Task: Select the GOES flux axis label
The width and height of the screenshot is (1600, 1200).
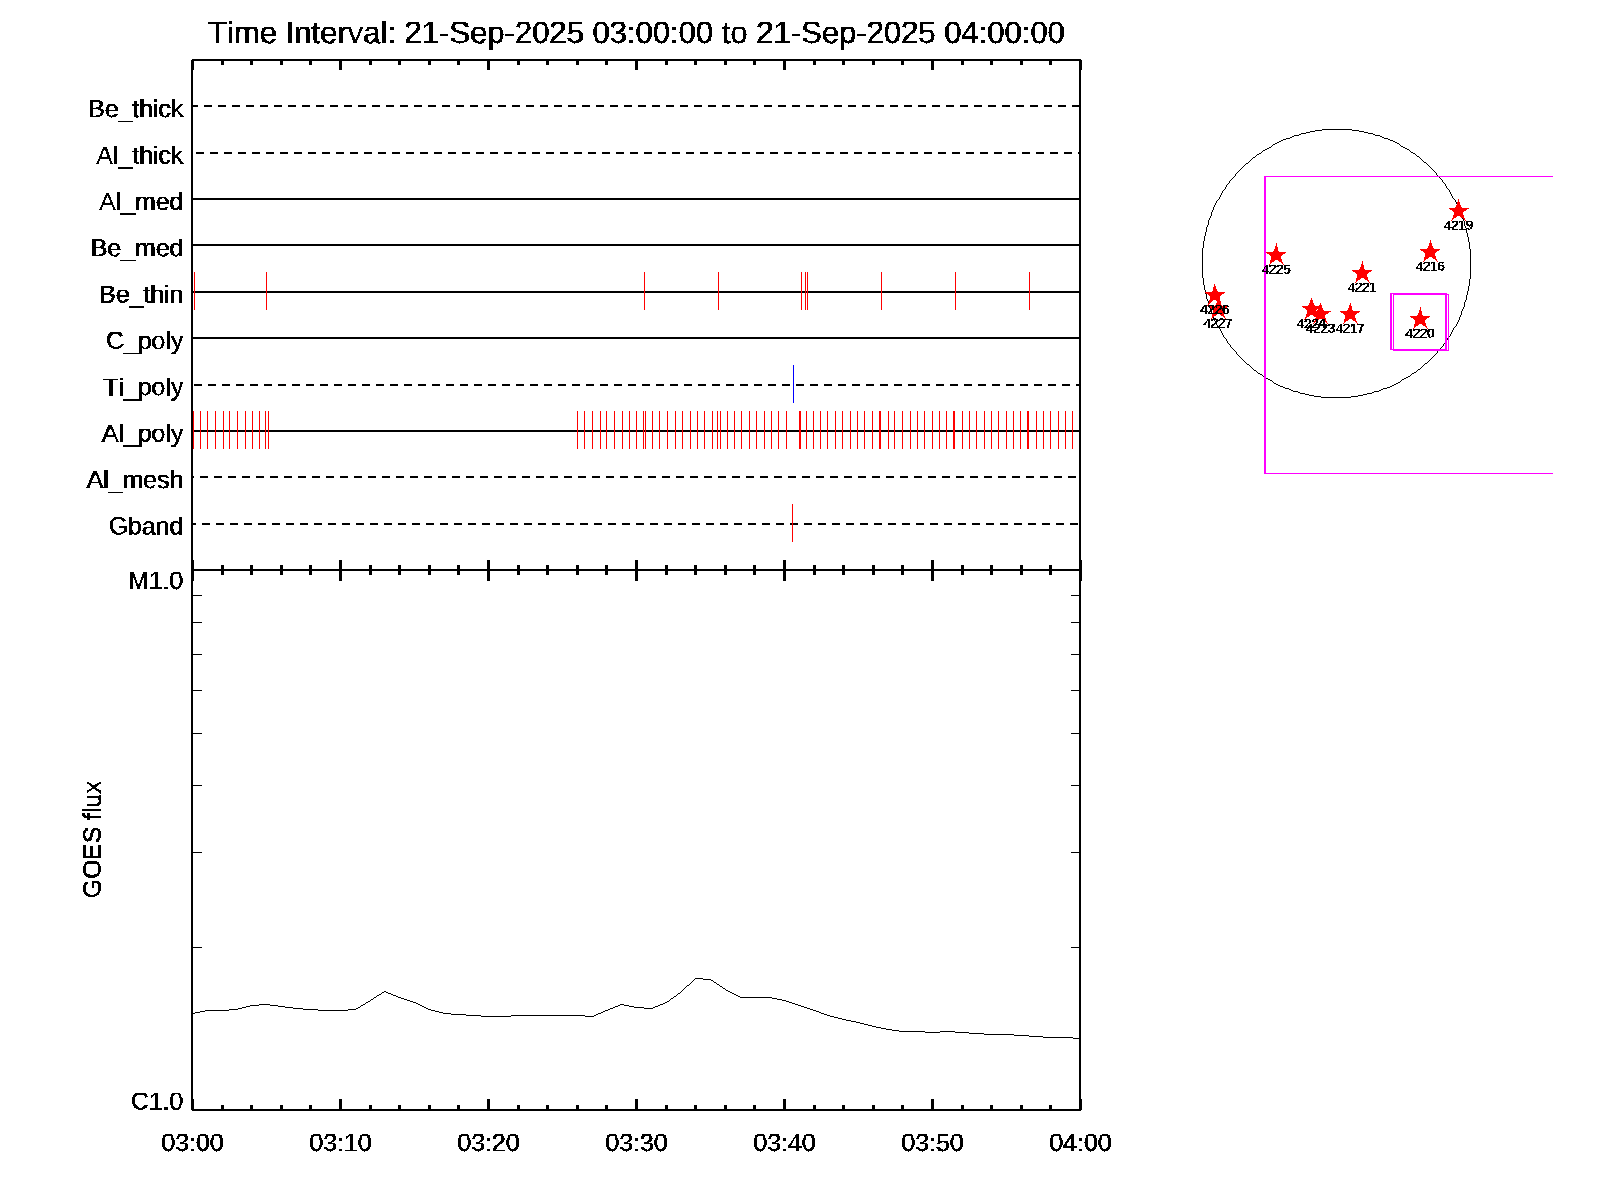Action: (x=92, y=839)
